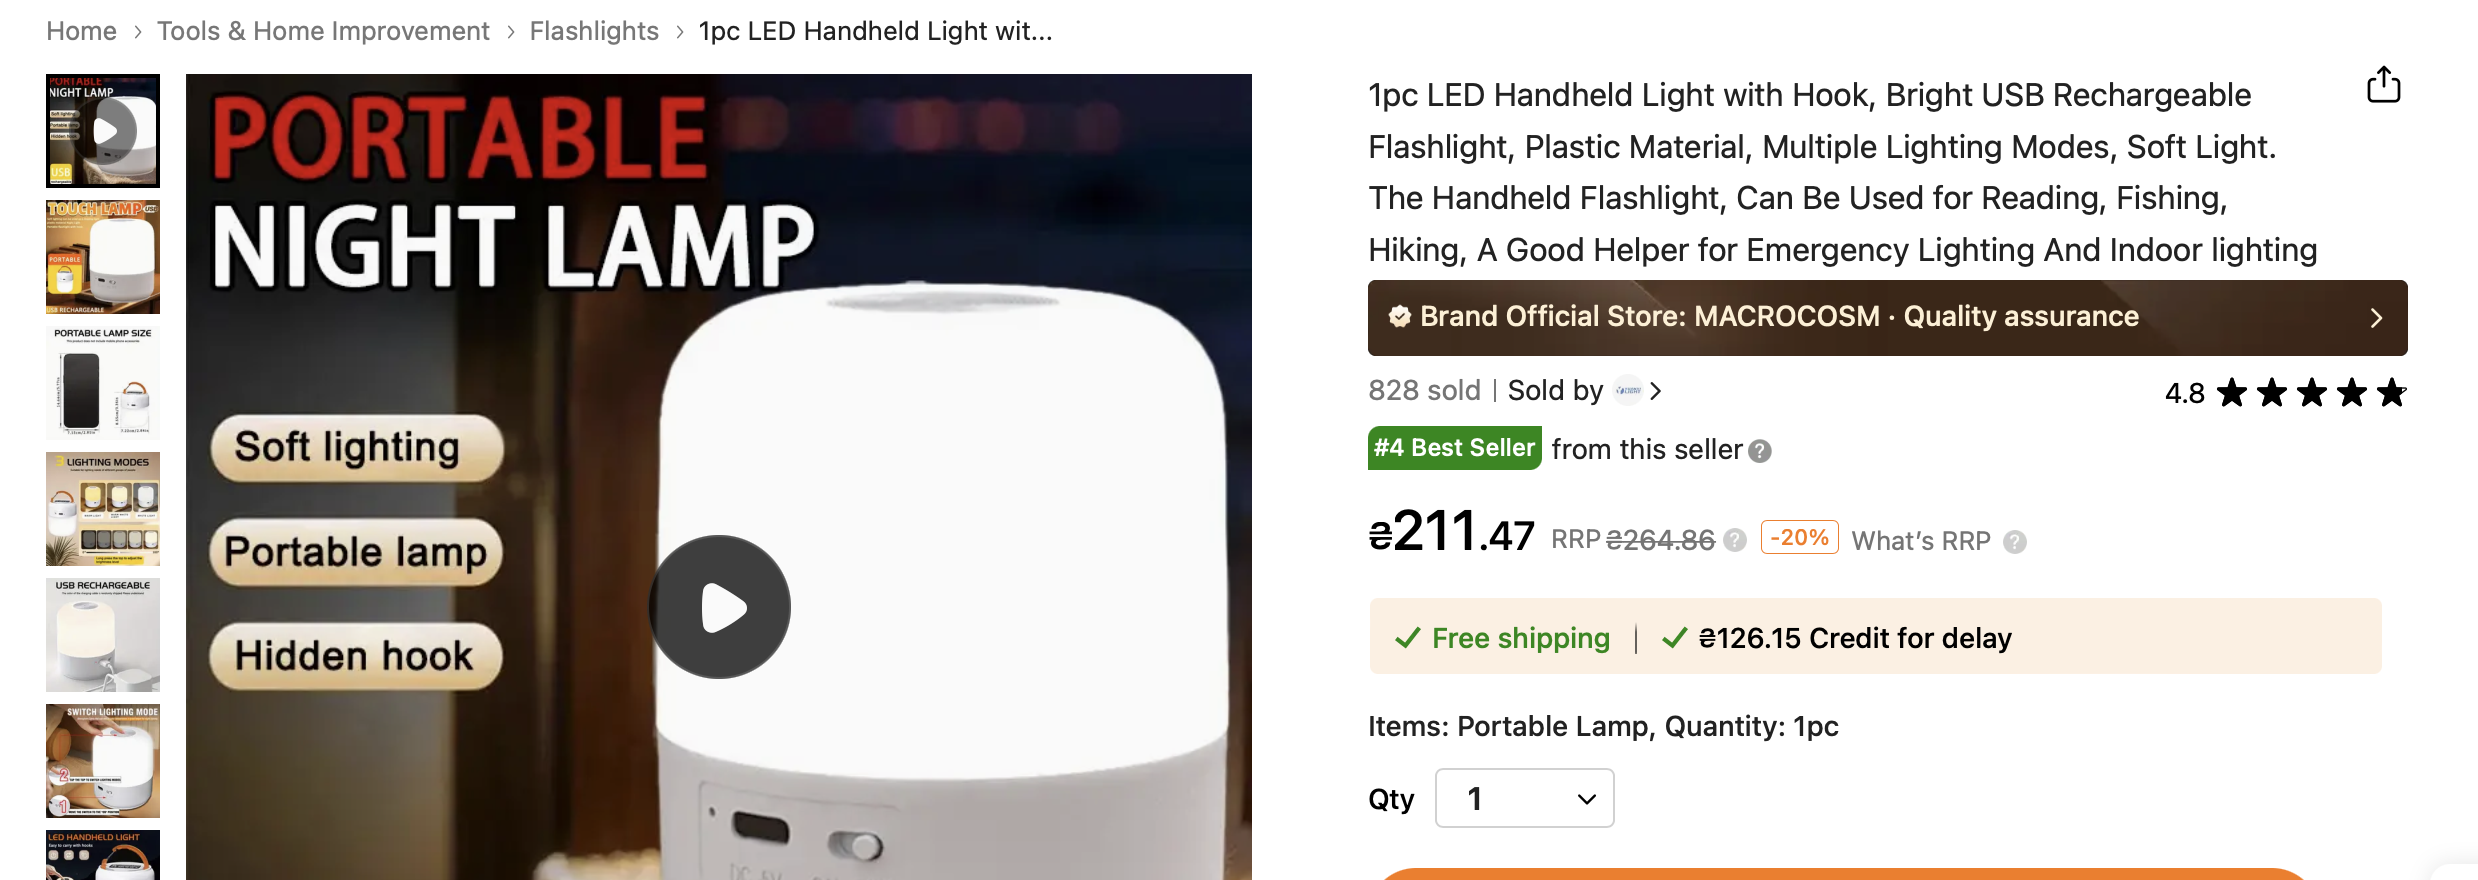Click the #4 Best Seller badge
Screen dimensions: 2478x880
[x=1454, y=448]
